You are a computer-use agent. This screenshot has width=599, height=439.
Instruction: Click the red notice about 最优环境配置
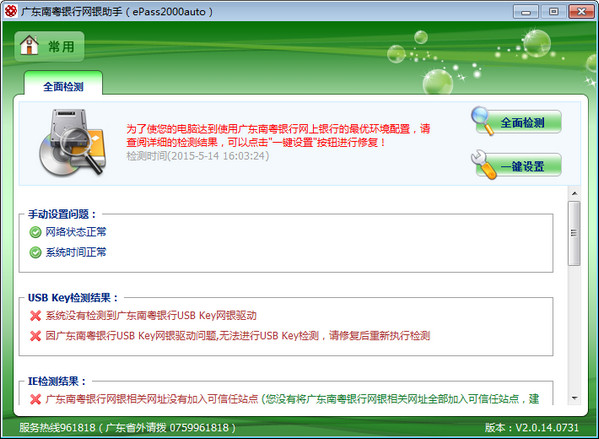278,135
